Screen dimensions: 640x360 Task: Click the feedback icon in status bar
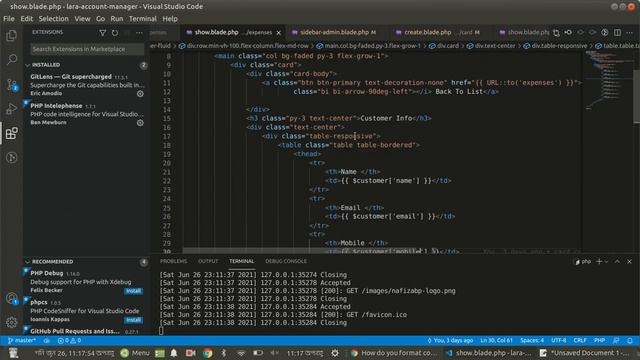pos(616,340)
